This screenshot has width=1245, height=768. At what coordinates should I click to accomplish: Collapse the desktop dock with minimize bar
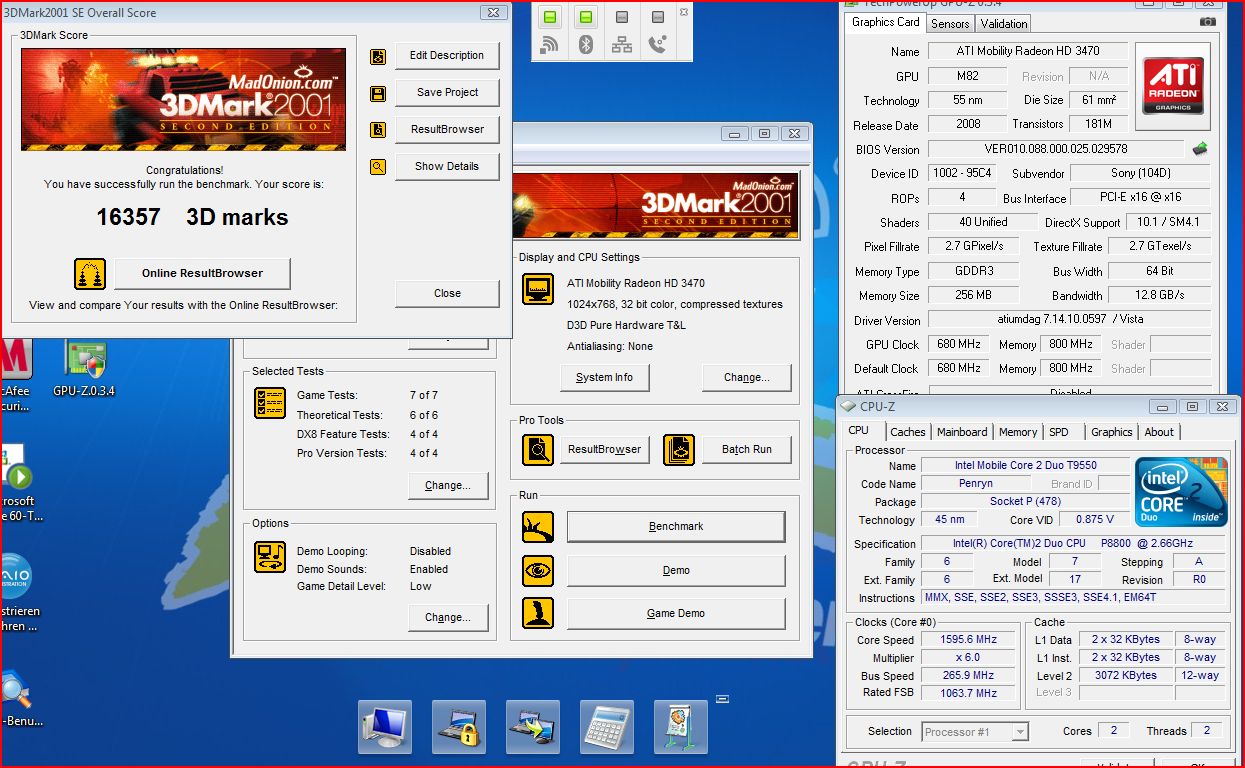722,698
